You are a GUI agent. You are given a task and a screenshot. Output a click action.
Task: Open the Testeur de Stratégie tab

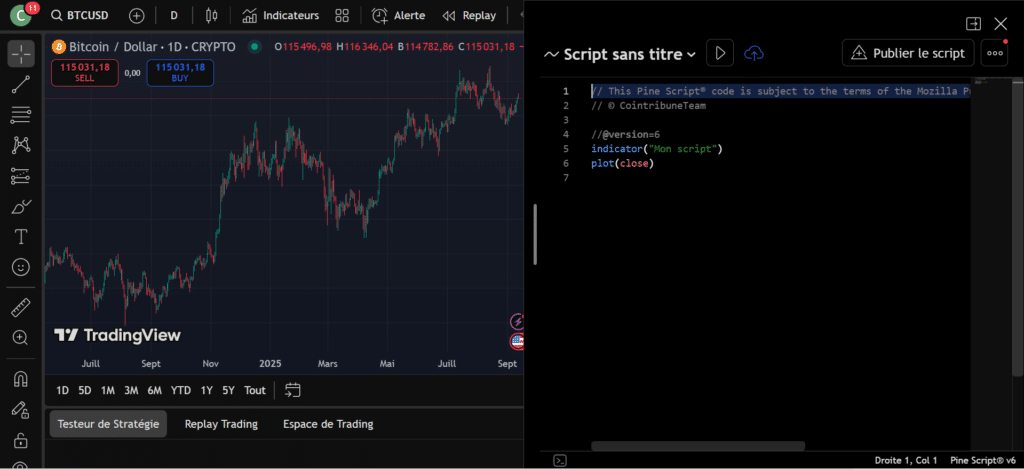108,424
